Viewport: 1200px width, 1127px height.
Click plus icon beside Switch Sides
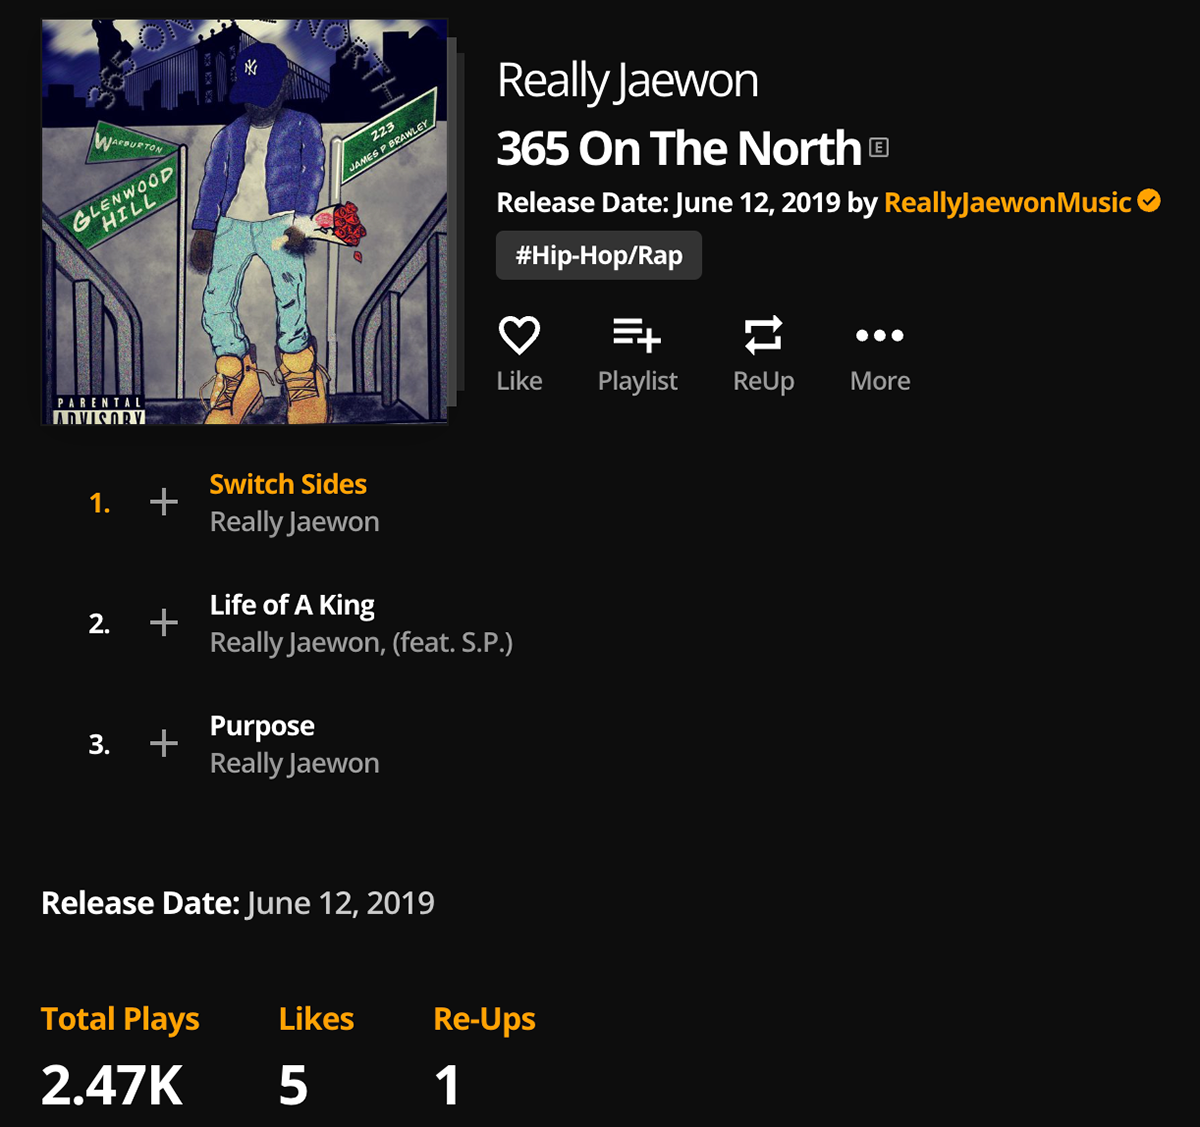(164, 502)
